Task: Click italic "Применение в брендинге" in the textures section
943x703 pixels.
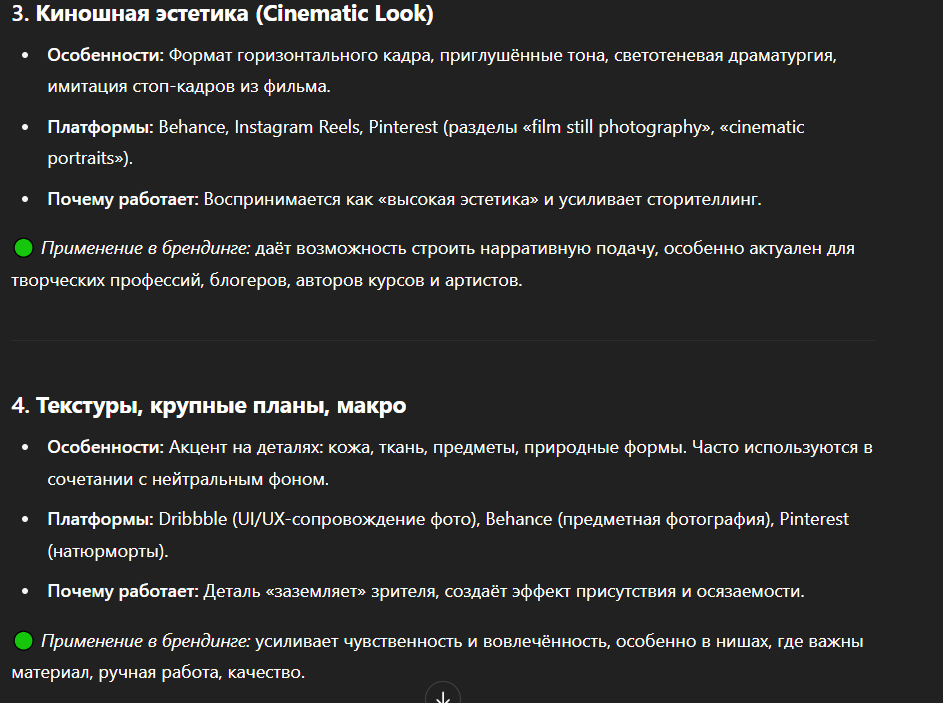Action: pos(145,640)
